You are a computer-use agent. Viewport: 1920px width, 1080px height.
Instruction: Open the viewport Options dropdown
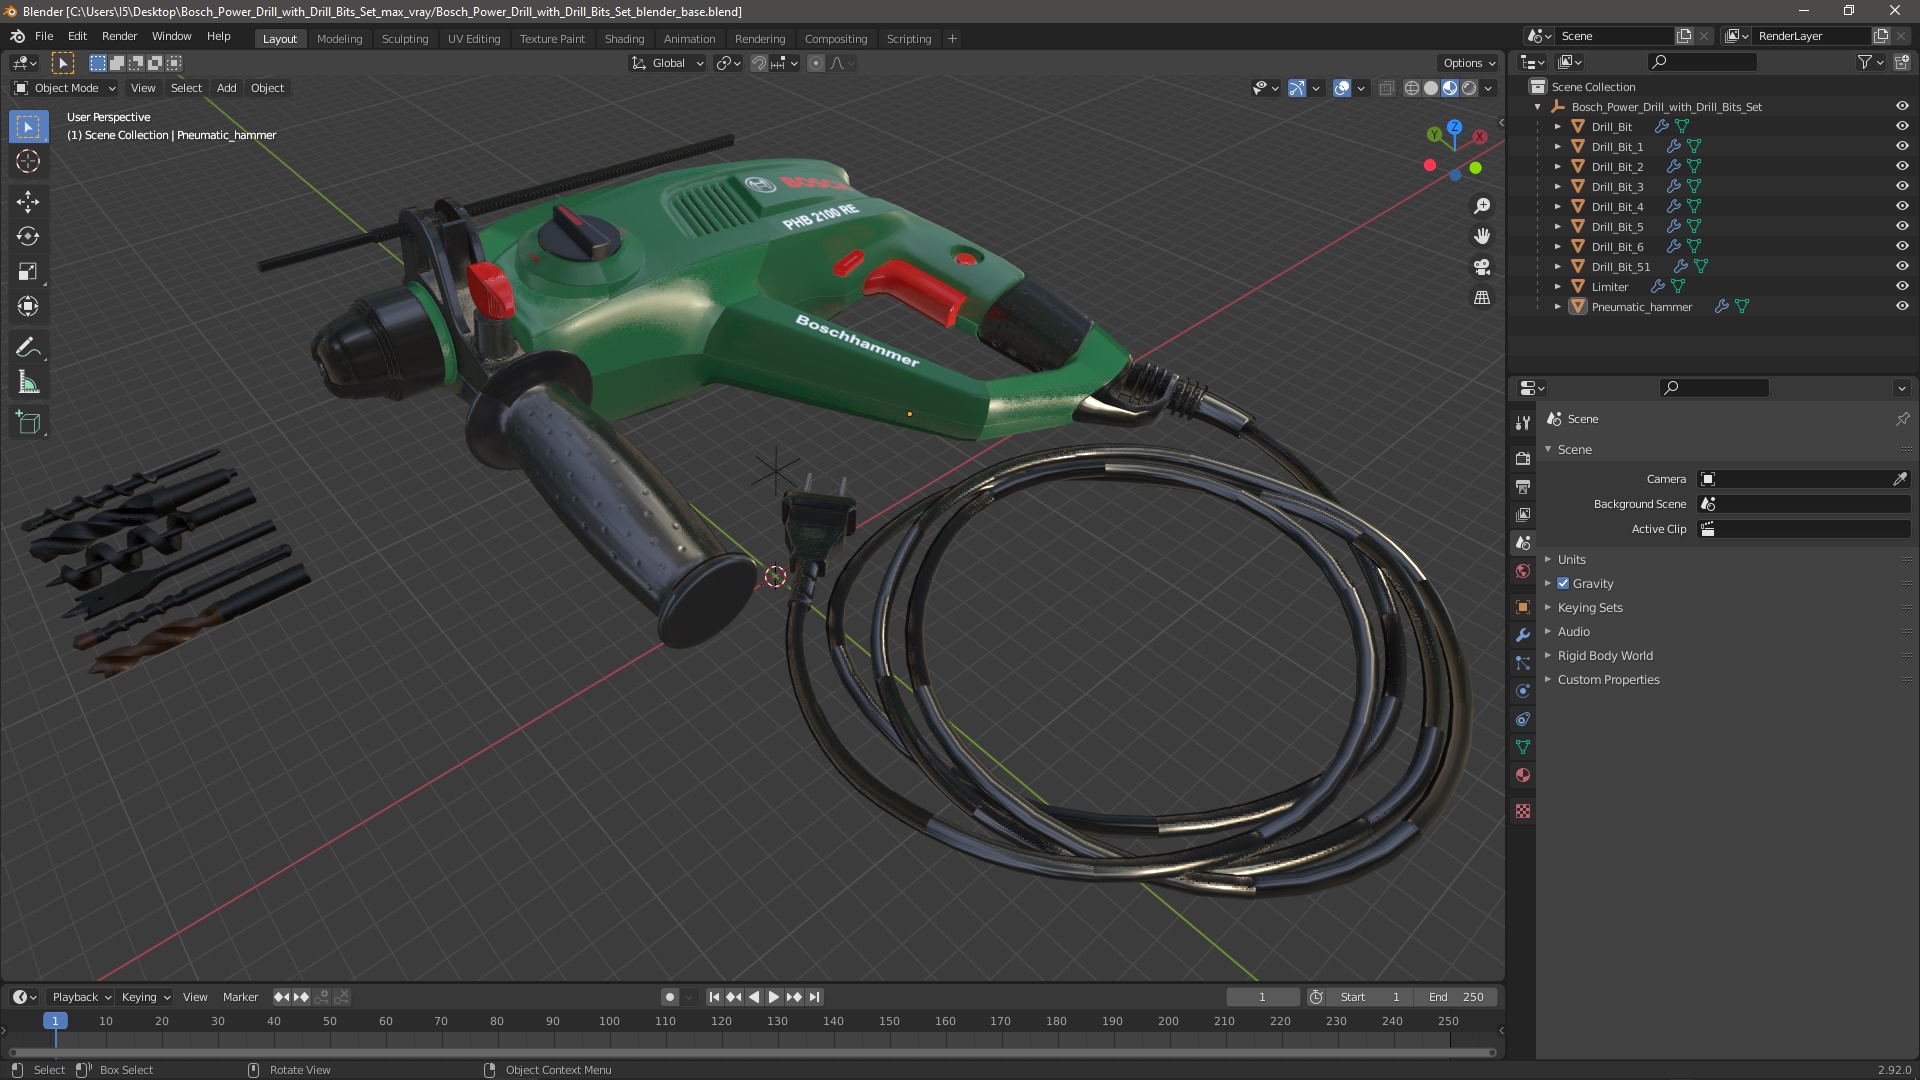[1469, 63]
